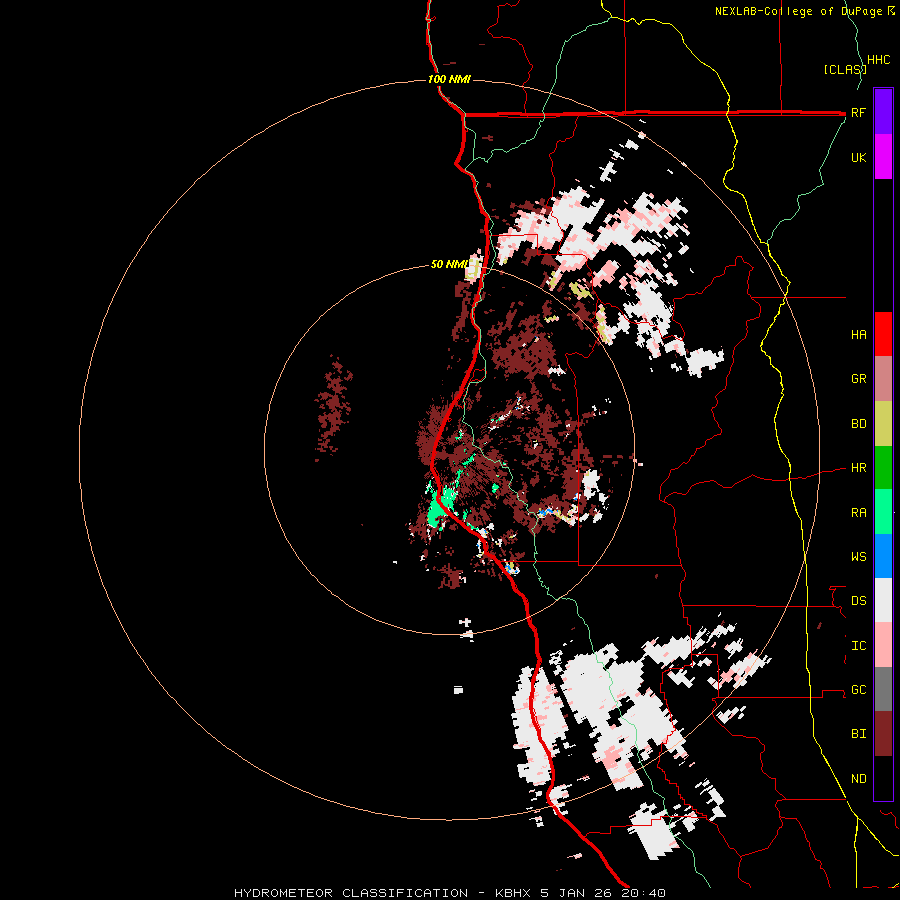900x900 pixels.
Task: Click the RF legend label
Action: 858,112
